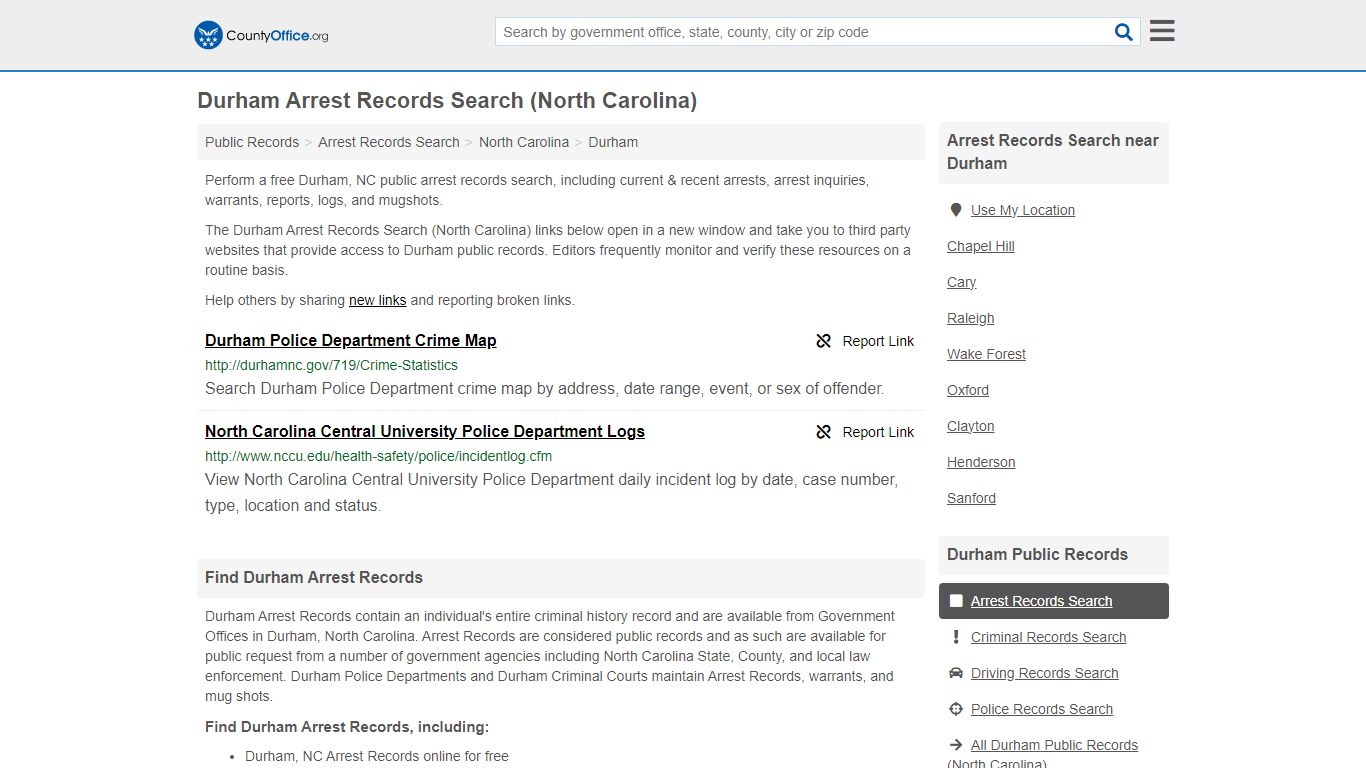
Task: Click the Arrest Records Search near Durham heading
Action: point(1053,152)
